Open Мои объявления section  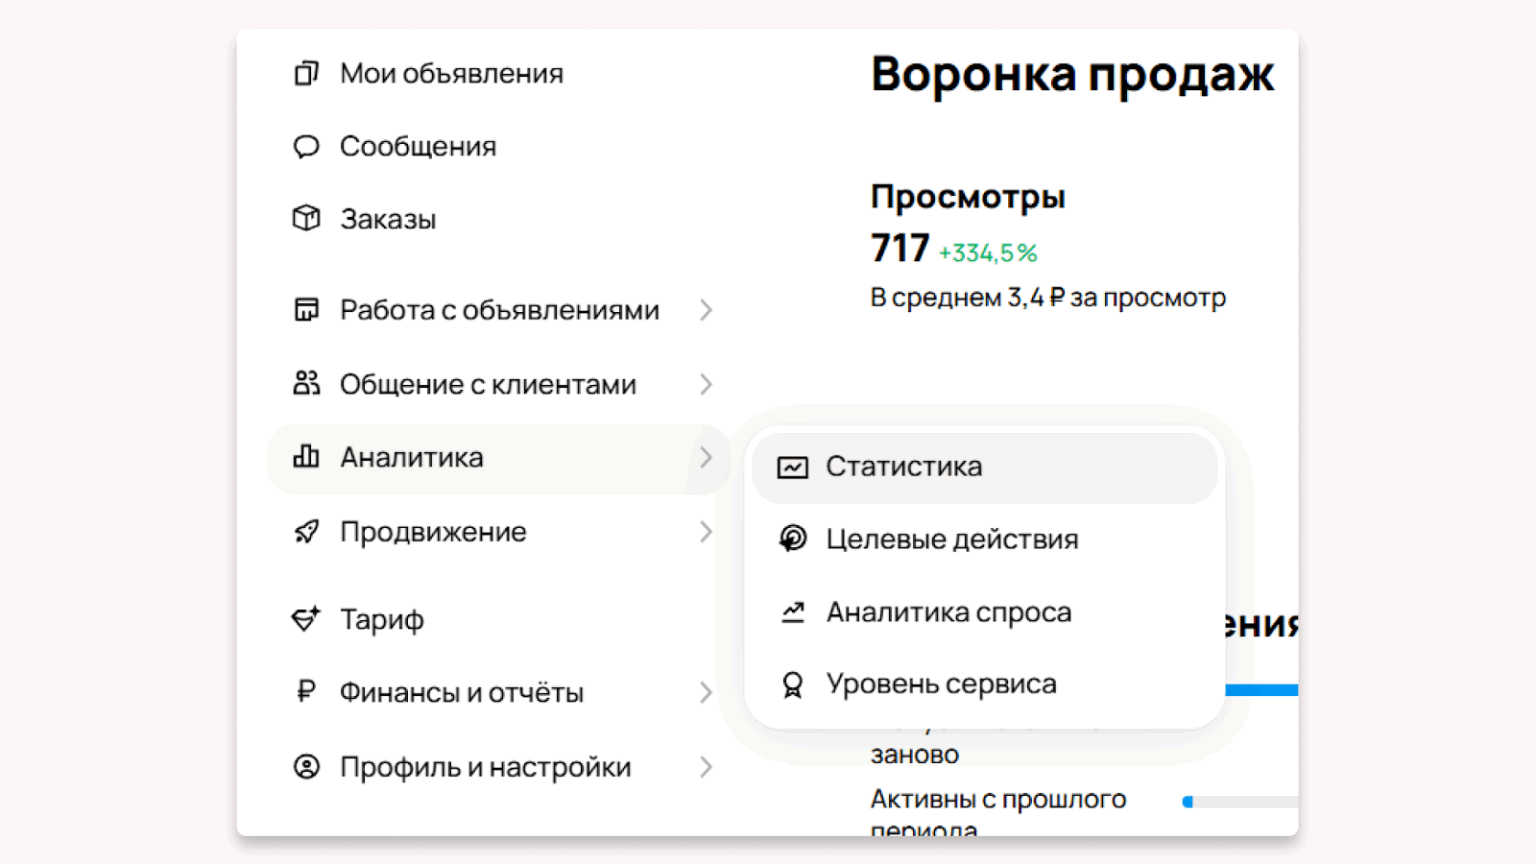[451, 73]
